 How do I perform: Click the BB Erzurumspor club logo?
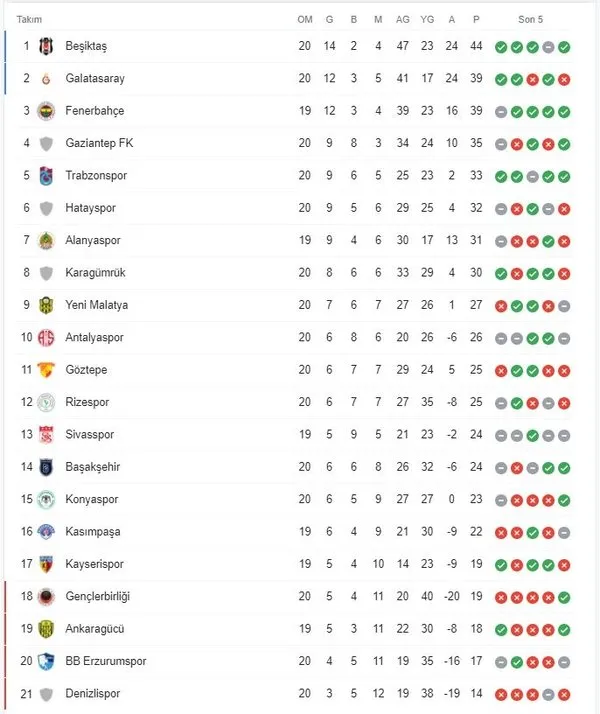click(x=45, y=661)
